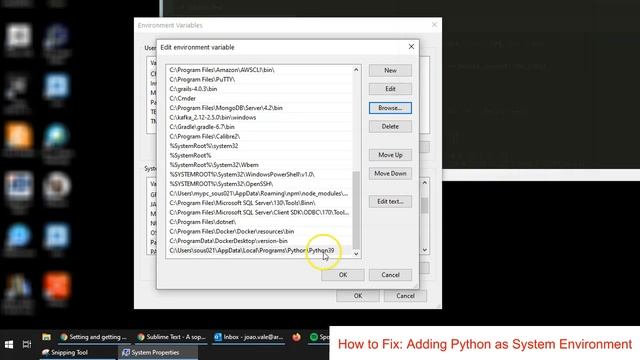
Task: Open the Outlook Inbox taskbar item
Action: [x=249, y=337]
